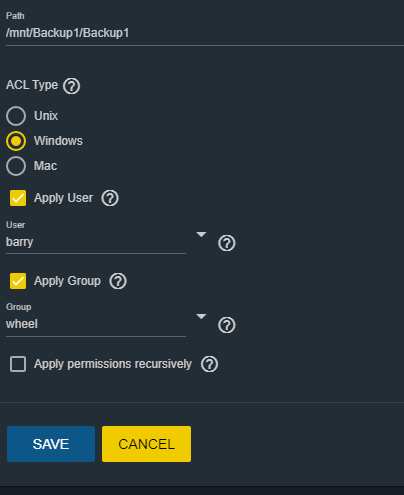Show help for Apply permissions recursively

[x=209, y=364]
